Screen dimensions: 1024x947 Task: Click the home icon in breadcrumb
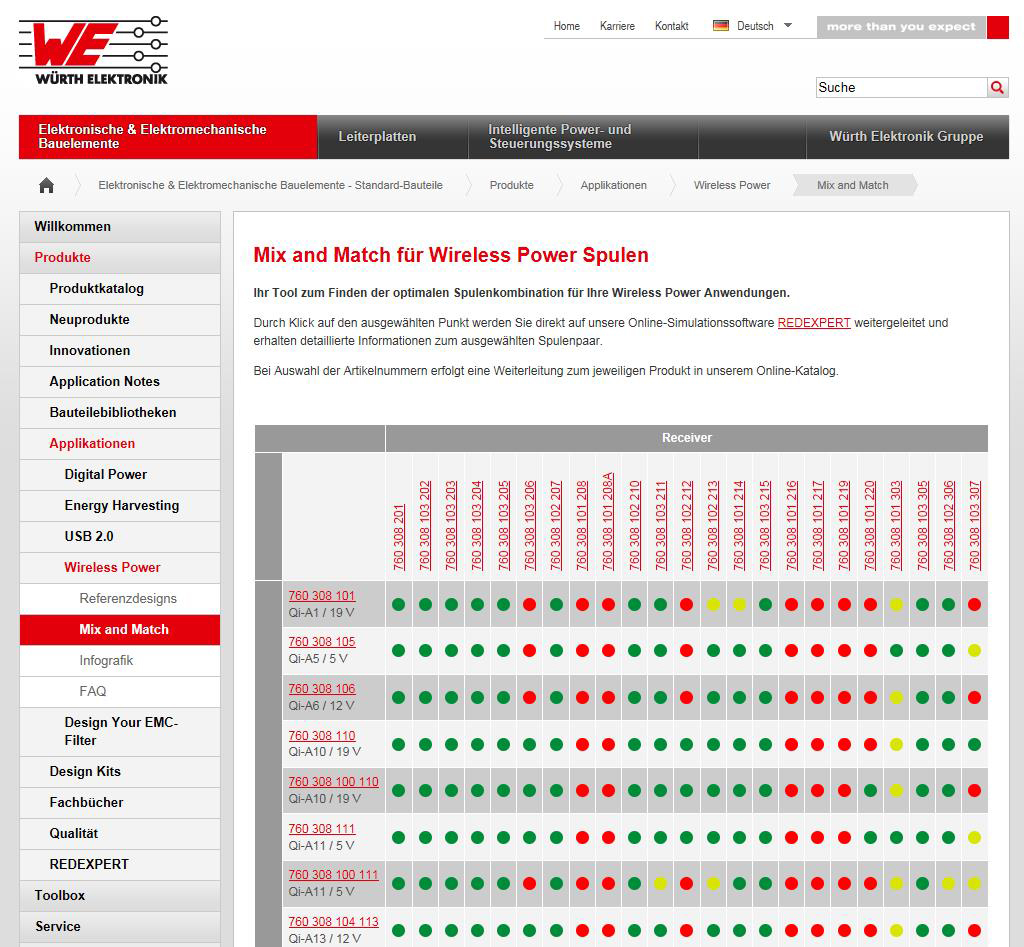[x=46, y=185]
